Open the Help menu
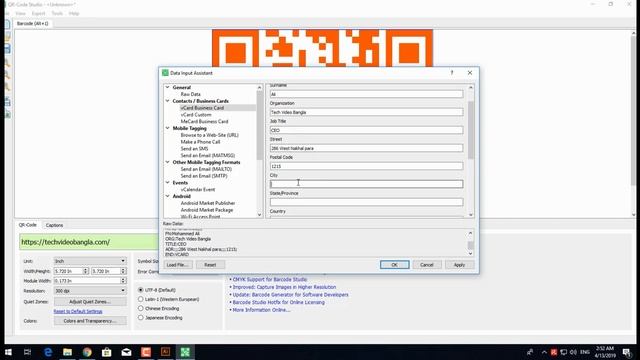The height and width of the screenshot is (360, 640). coord(74,13)
